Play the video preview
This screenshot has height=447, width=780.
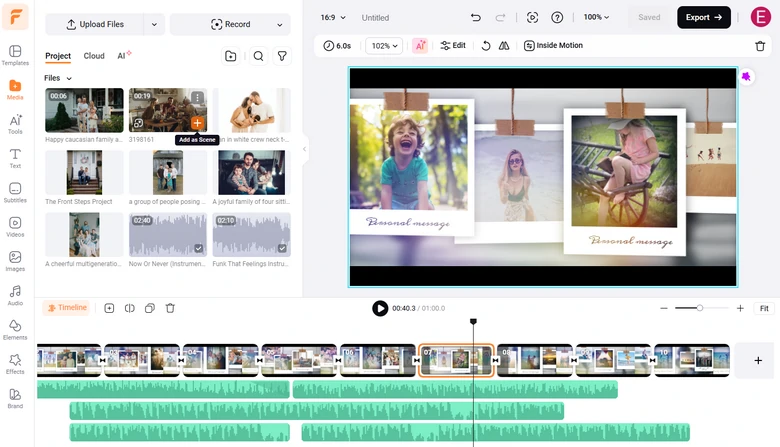pyautogui.click(x=380, y=308)
